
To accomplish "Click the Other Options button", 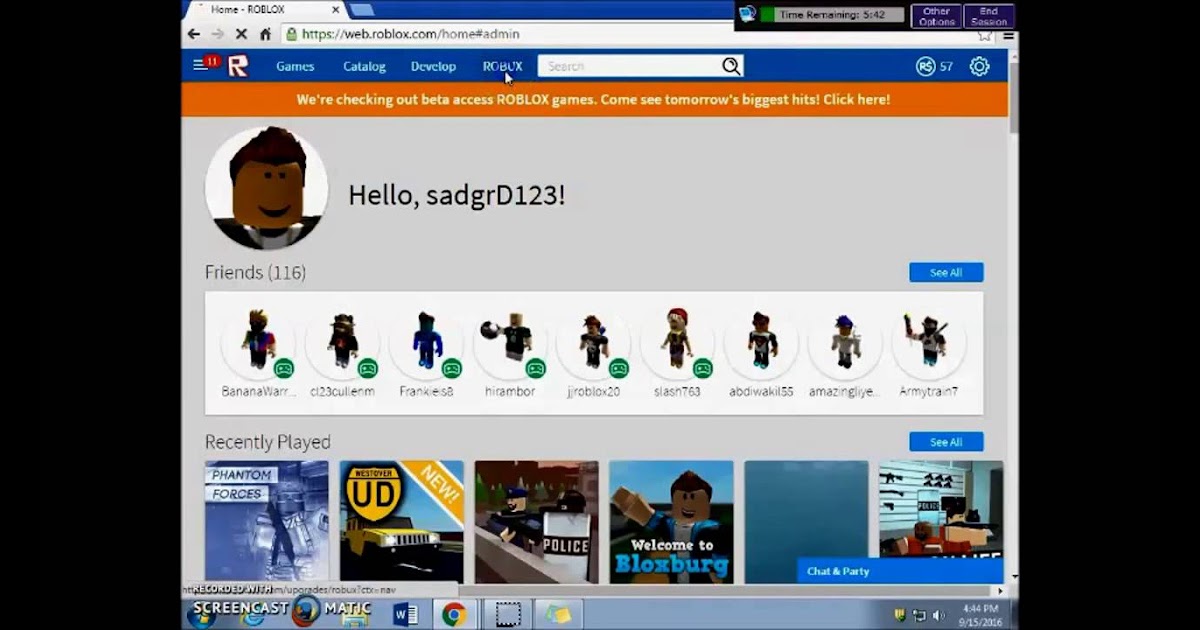I will pyautogui.click(x=936, y=16).
